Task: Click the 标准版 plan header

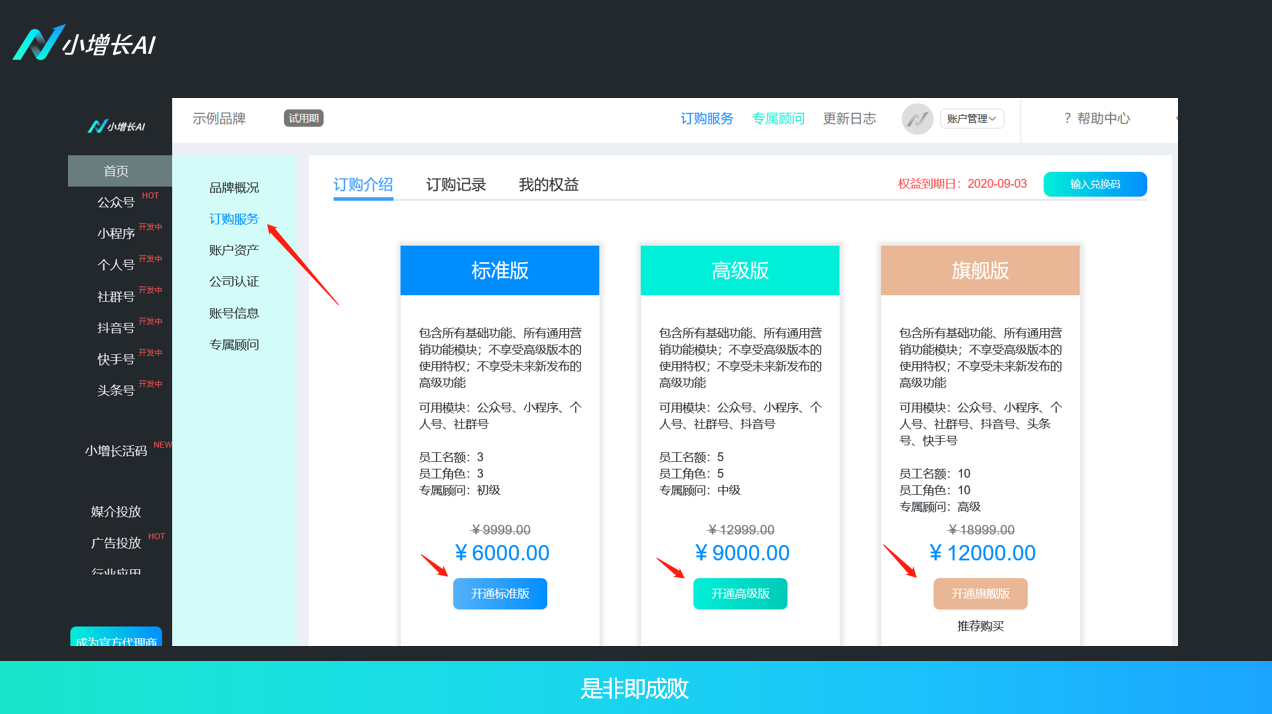Action: [500, 270]
